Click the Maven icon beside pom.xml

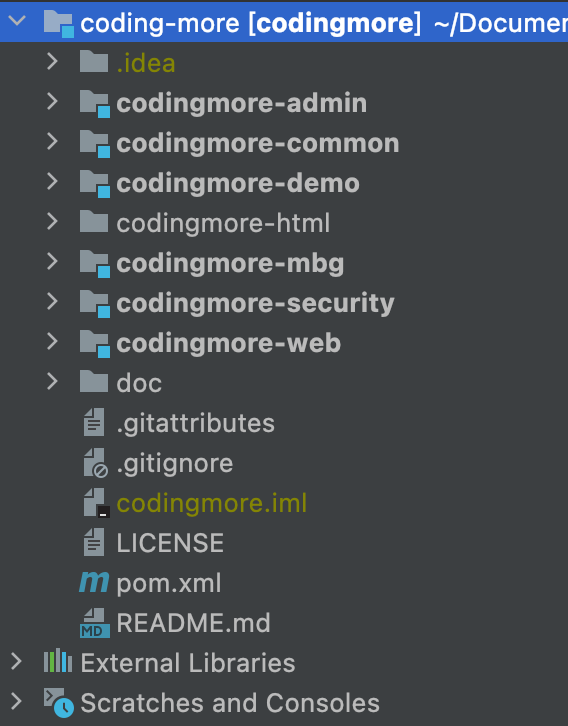coord(94,582)
